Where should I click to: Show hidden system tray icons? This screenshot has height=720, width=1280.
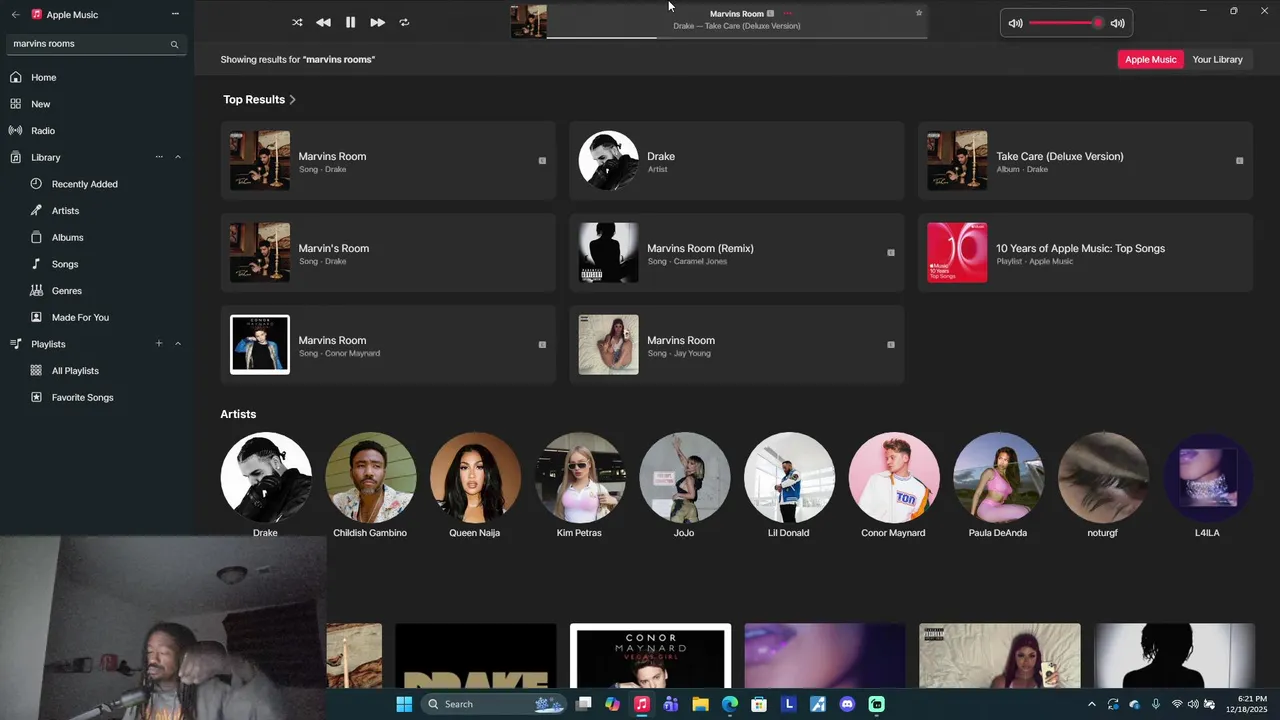point(1091,704)
